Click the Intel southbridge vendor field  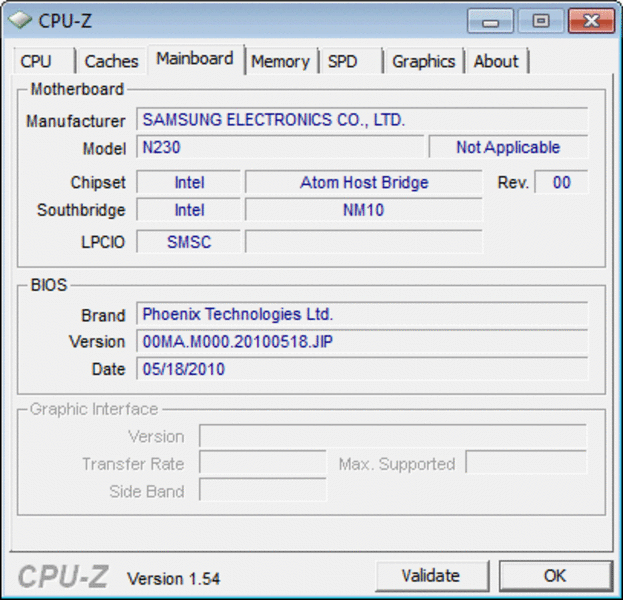pyautogui.click(x=189, y=210)
